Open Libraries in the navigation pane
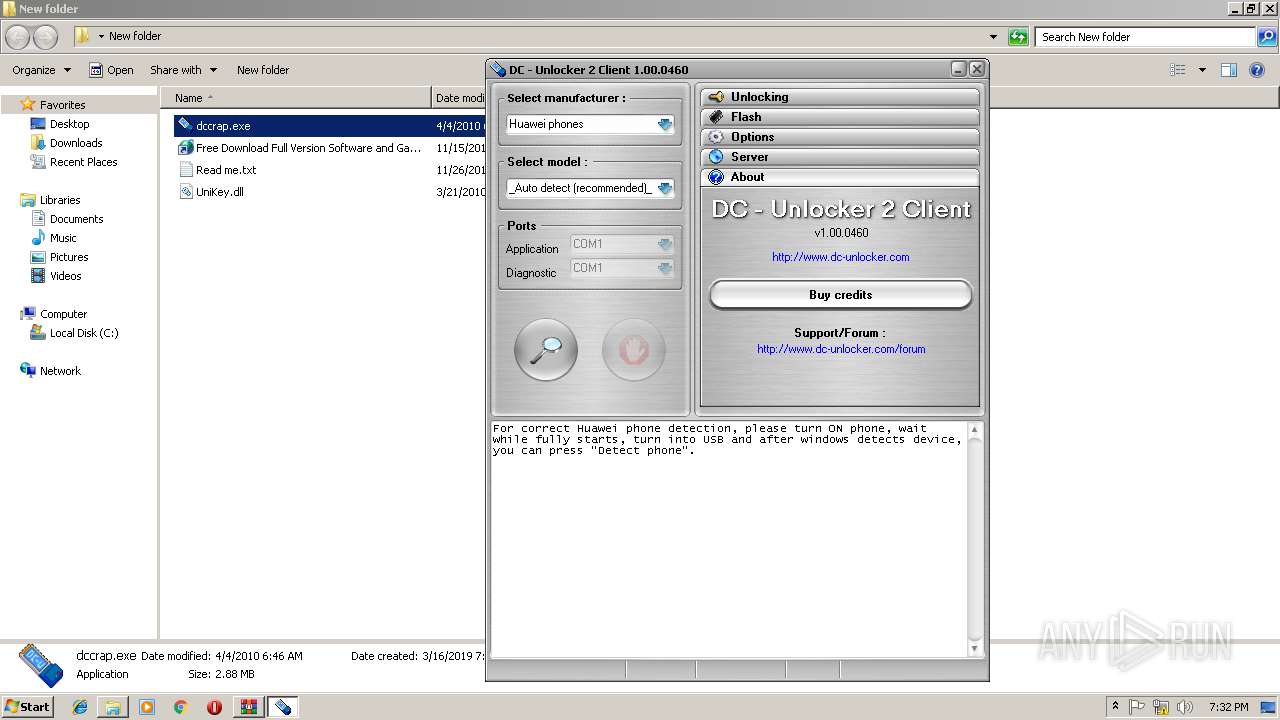 pos(60,200)
